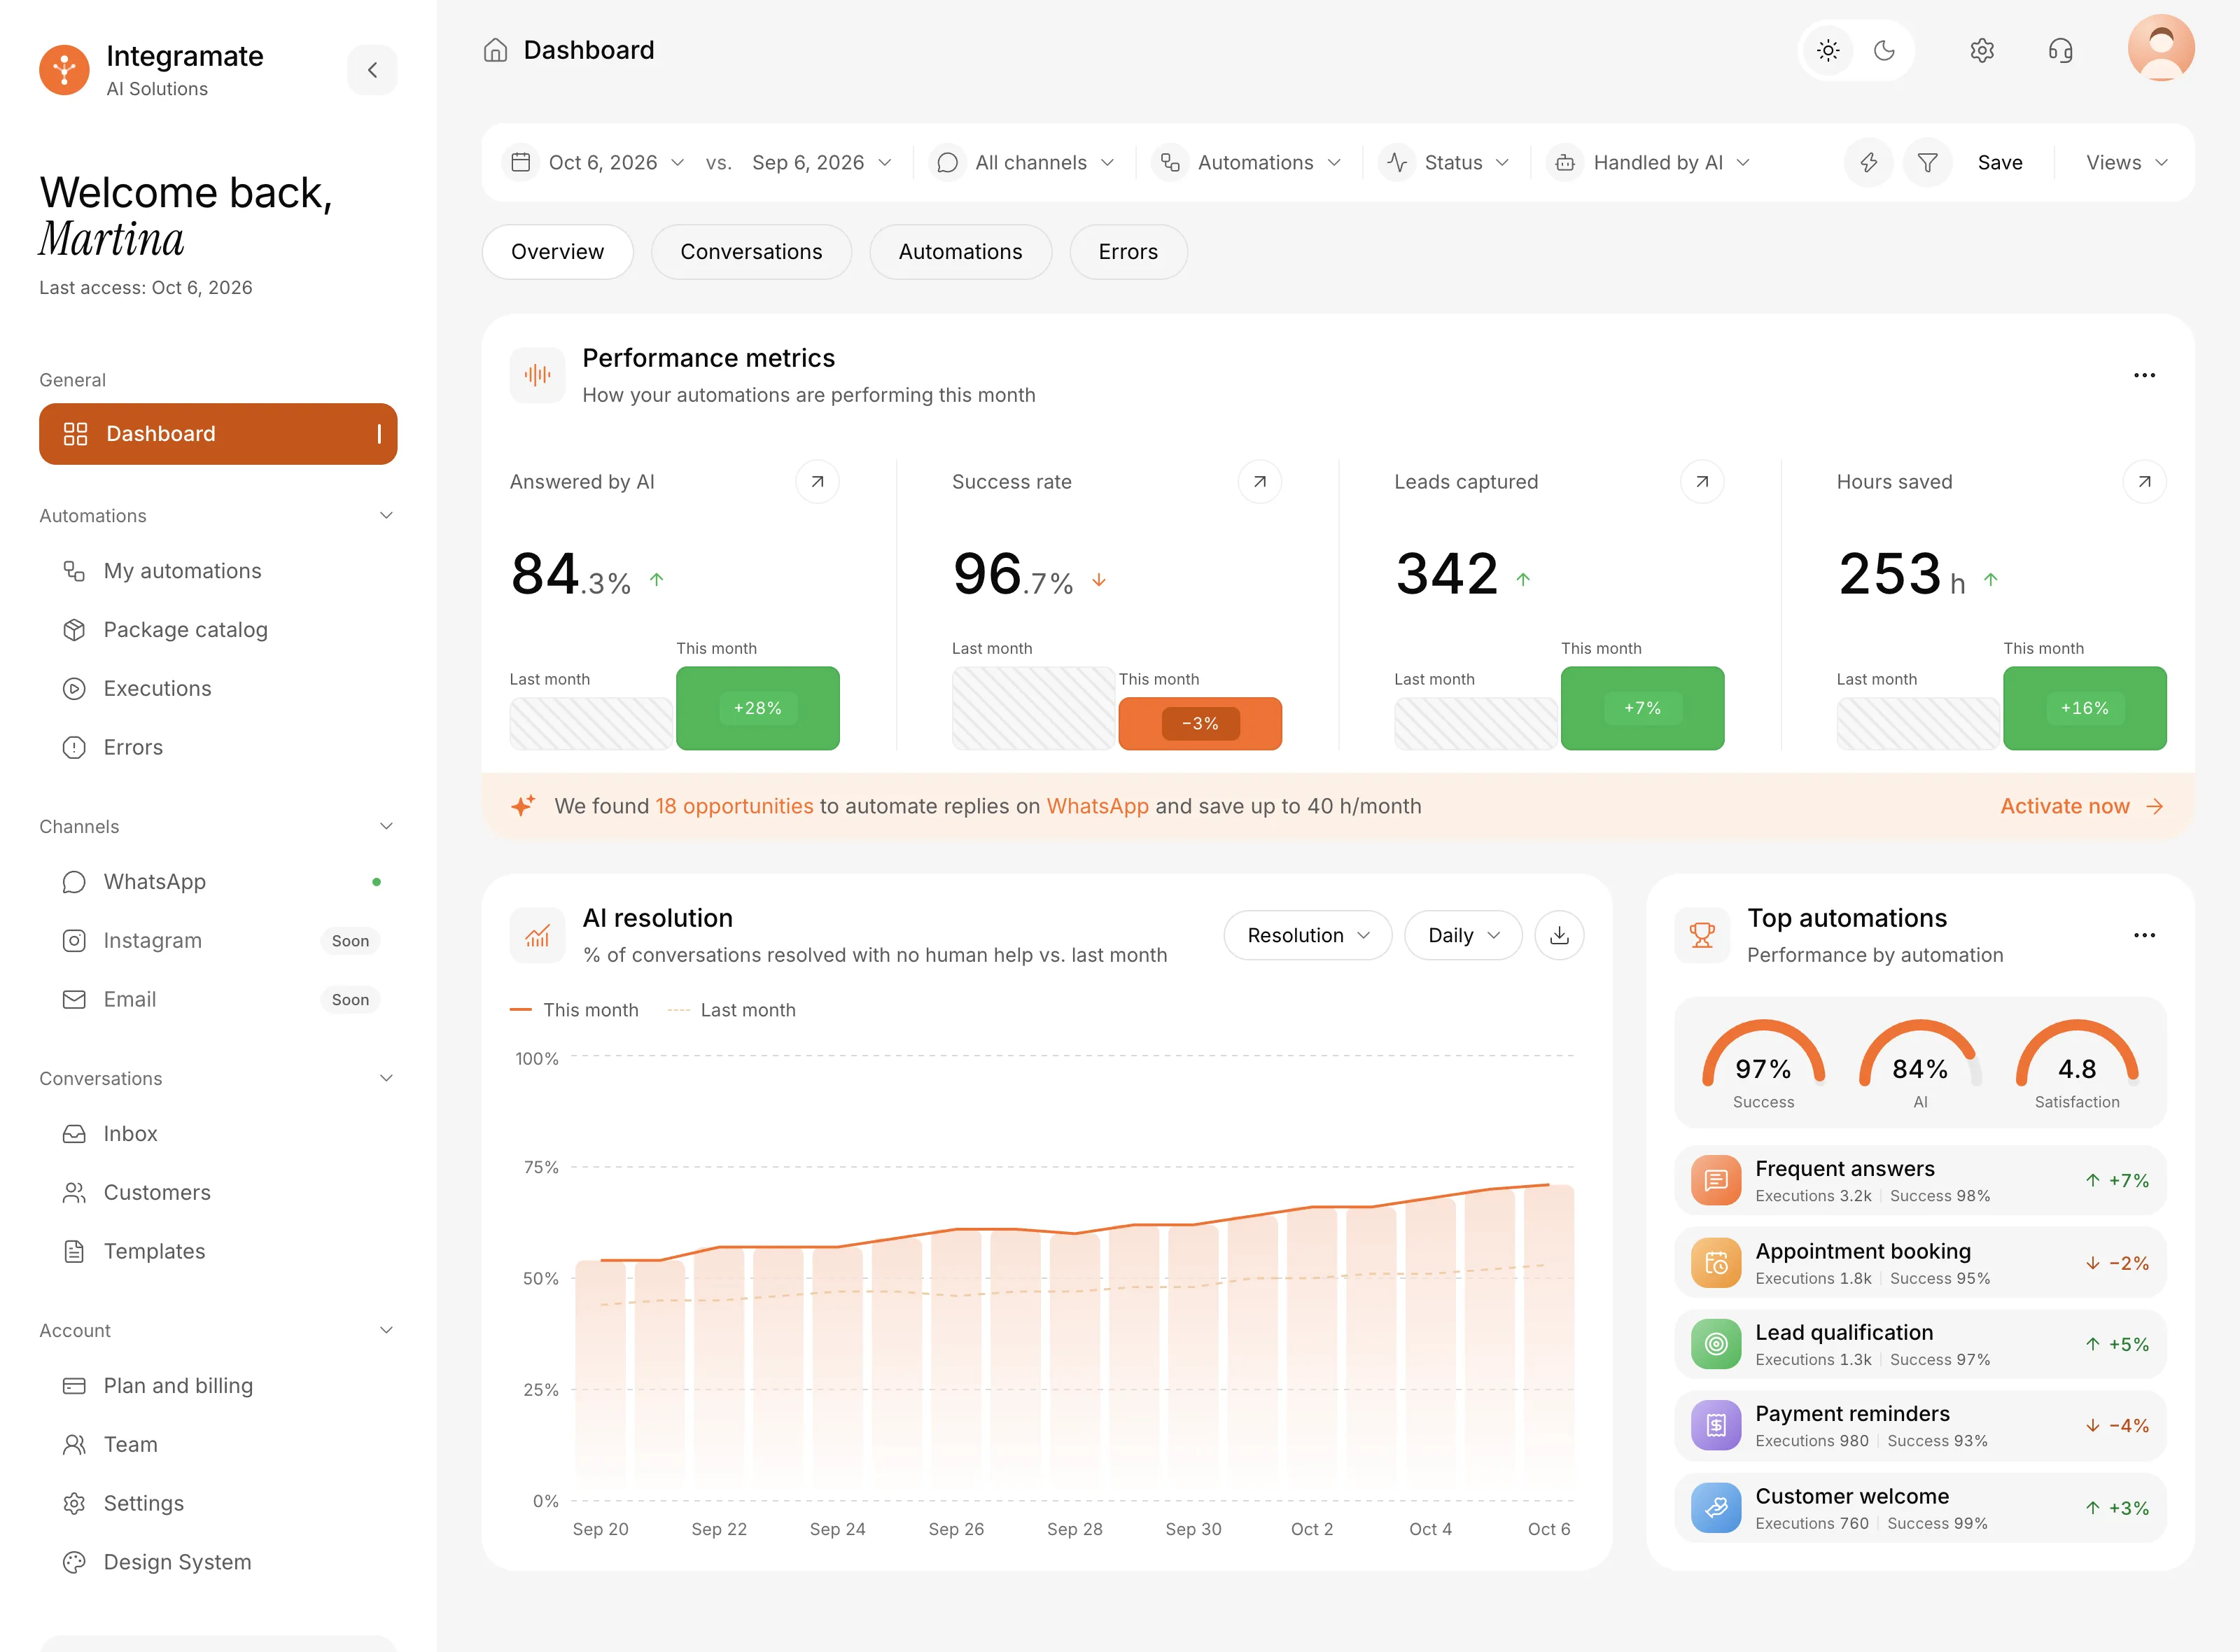The width and height of the screenshot is (2240, 1652).
Task: Open Package catalog in sidebar
Action: pyautogui.click(x=218, y=630)
